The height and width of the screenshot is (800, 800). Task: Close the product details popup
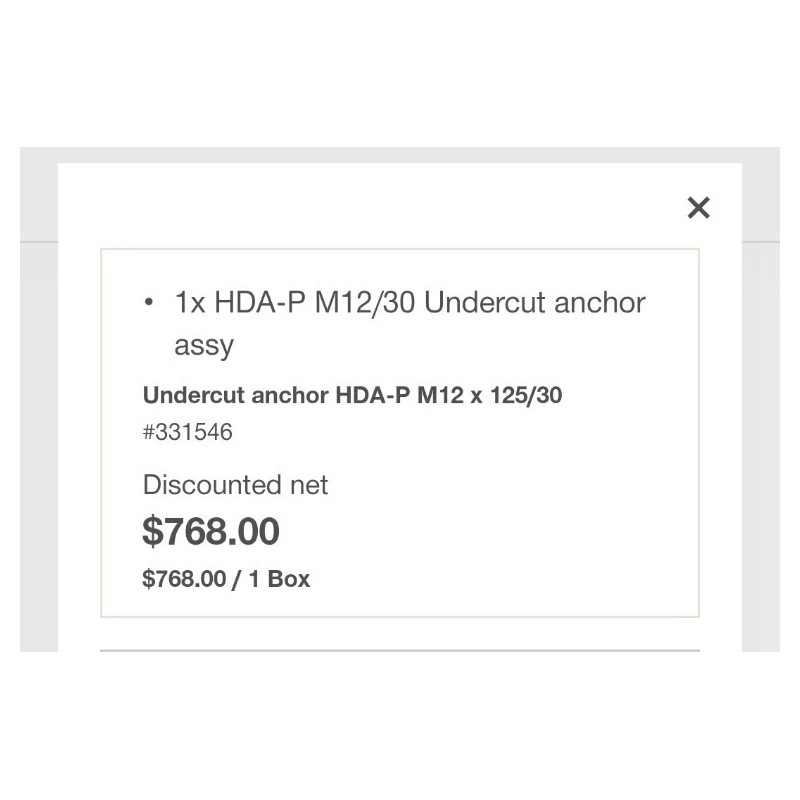pyautogui.click(x=698, y=207)
